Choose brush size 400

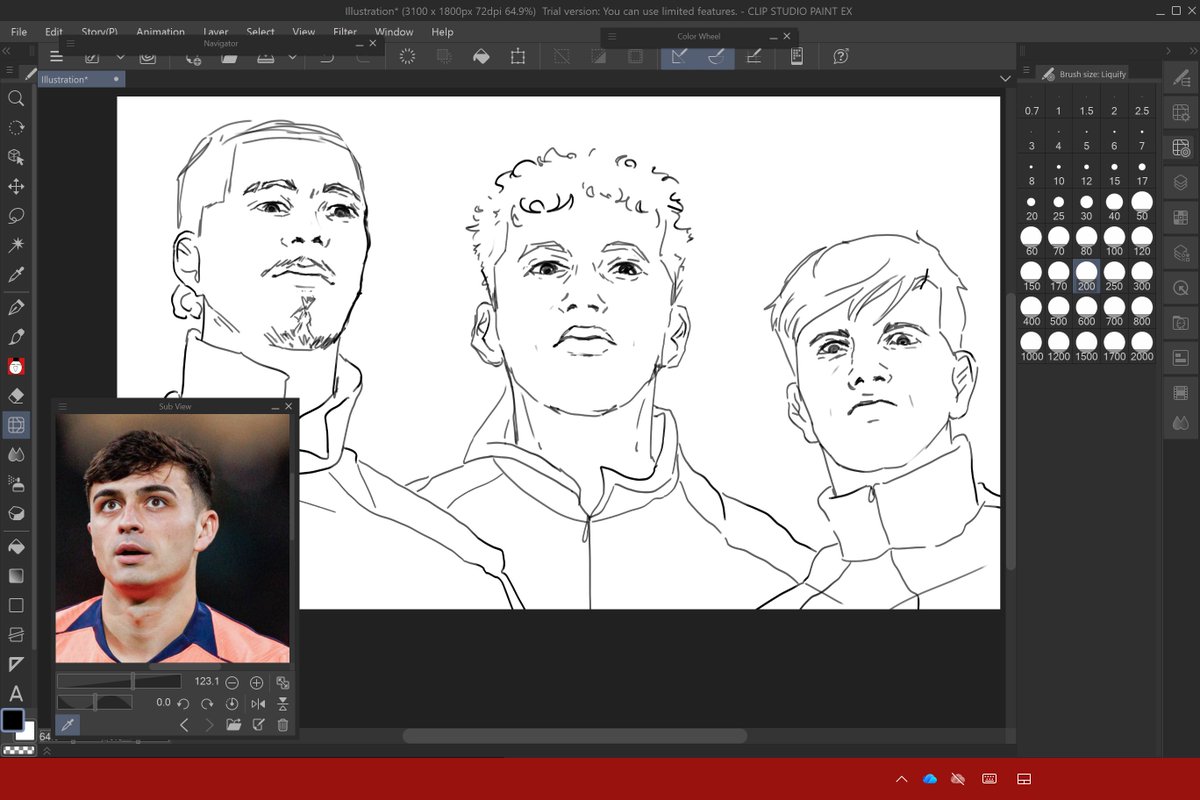[1031, 311]
